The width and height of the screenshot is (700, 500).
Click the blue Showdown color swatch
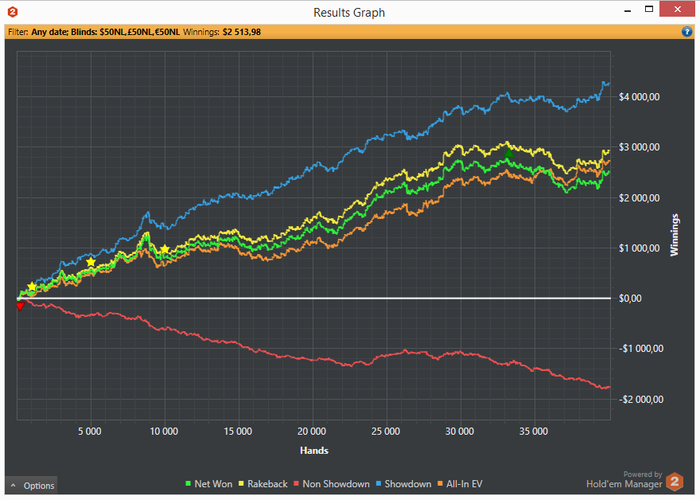[379, 484]
